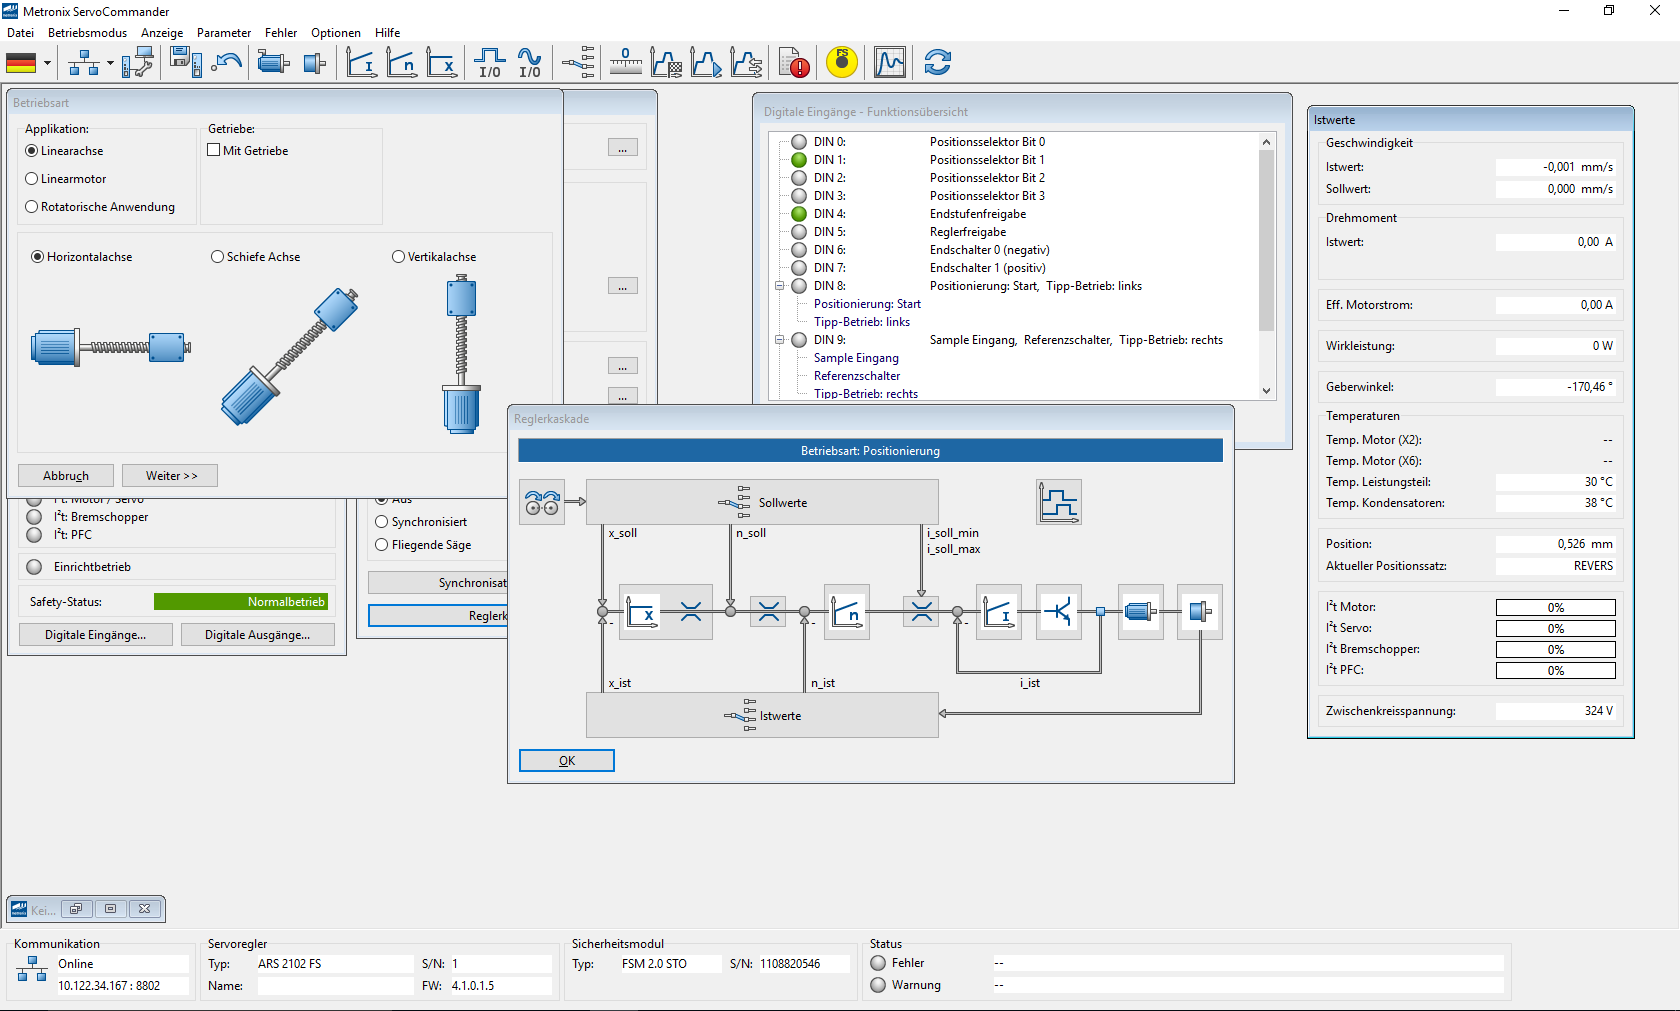
Task: Click step response icon in Reglerkaskade
Action: [1059, 502]
